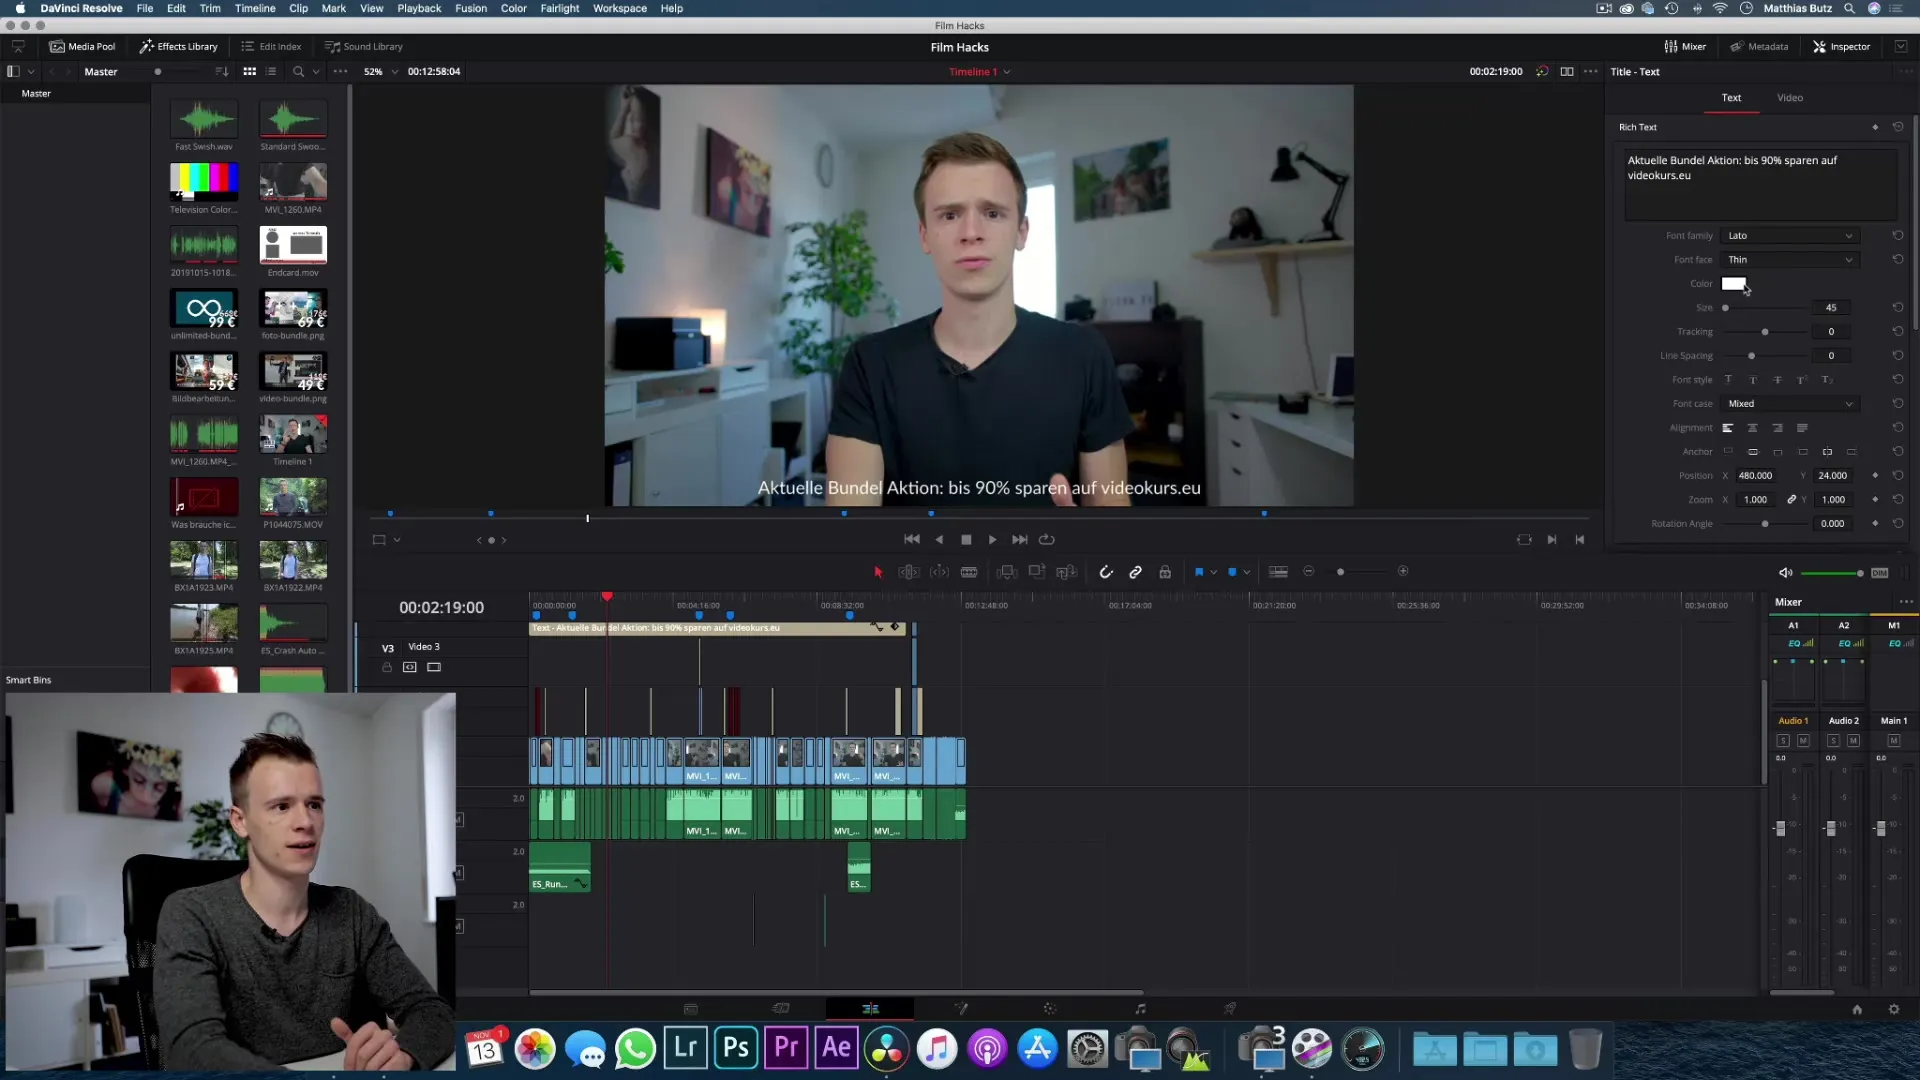Reset the Font family parameter
The width and height of the screenshot is (1920, 1080).
pos(1897,236)
